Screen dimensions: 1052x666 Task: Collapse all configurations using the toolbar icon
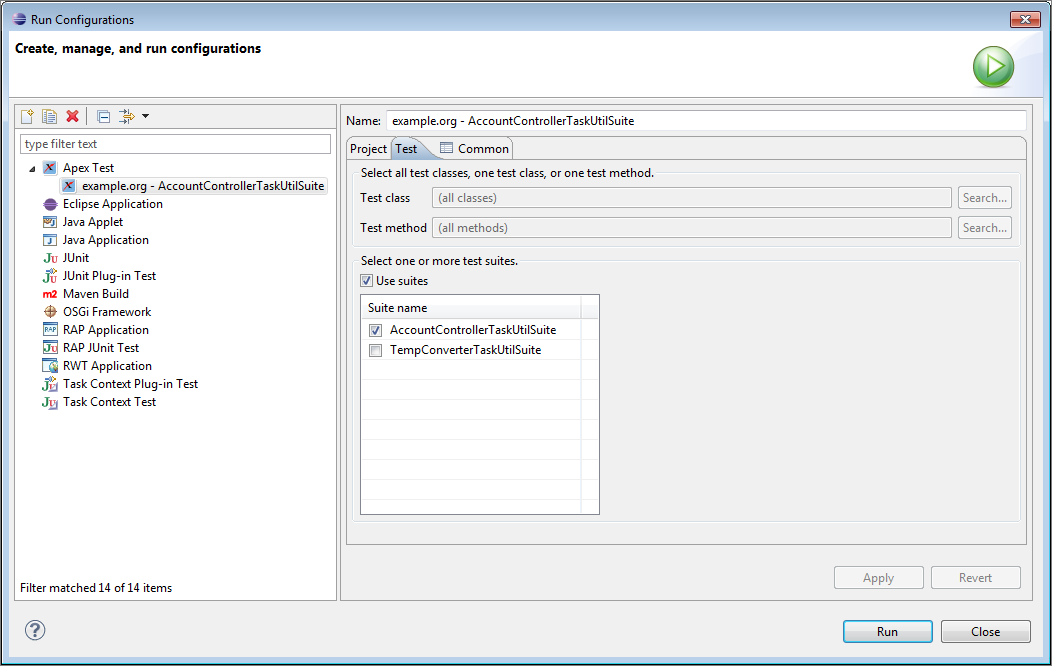pyautogui.click(x=103, y=116)
